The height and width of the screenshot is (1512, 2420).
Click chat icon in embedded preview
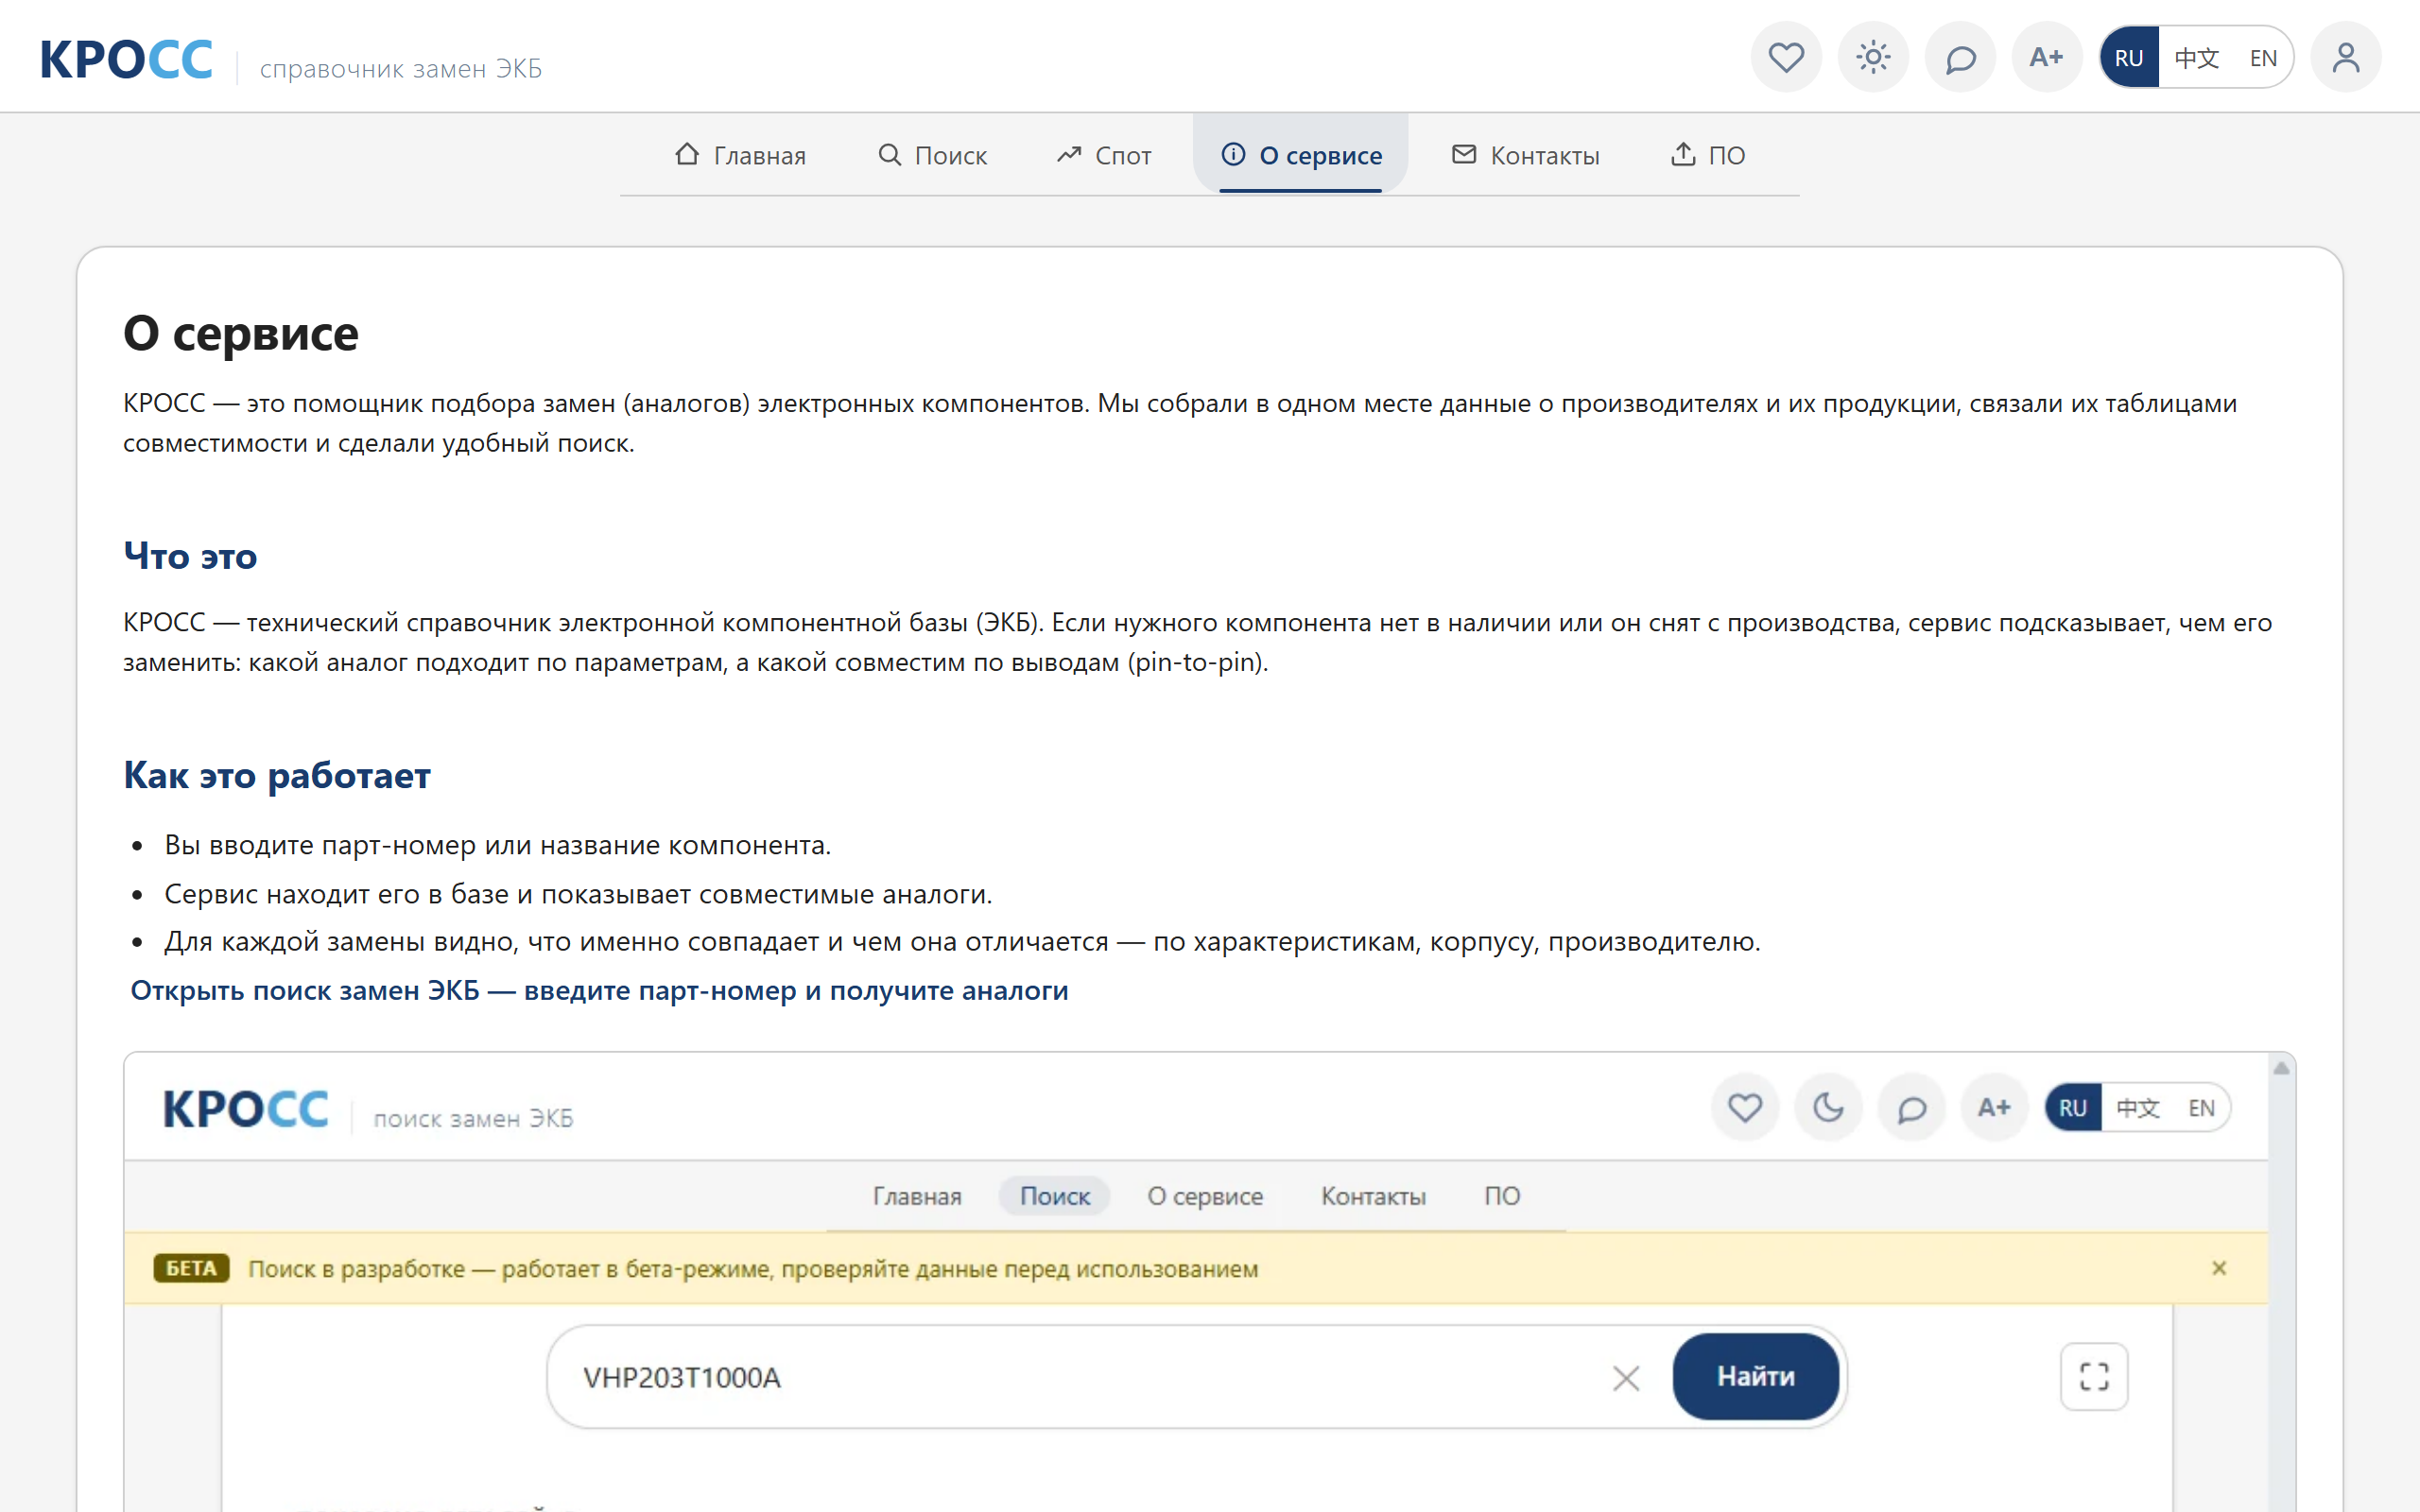point(1912,1107)
